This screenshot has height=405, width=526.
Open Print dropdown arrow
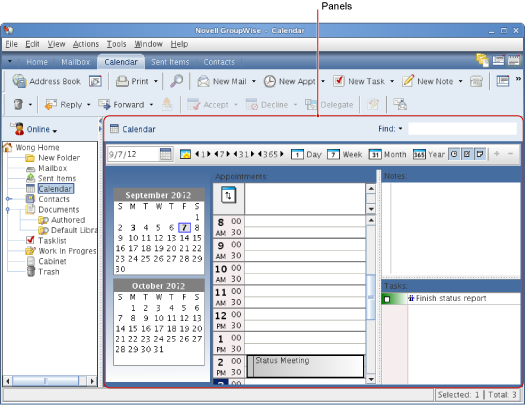click(x=156, y=81)
